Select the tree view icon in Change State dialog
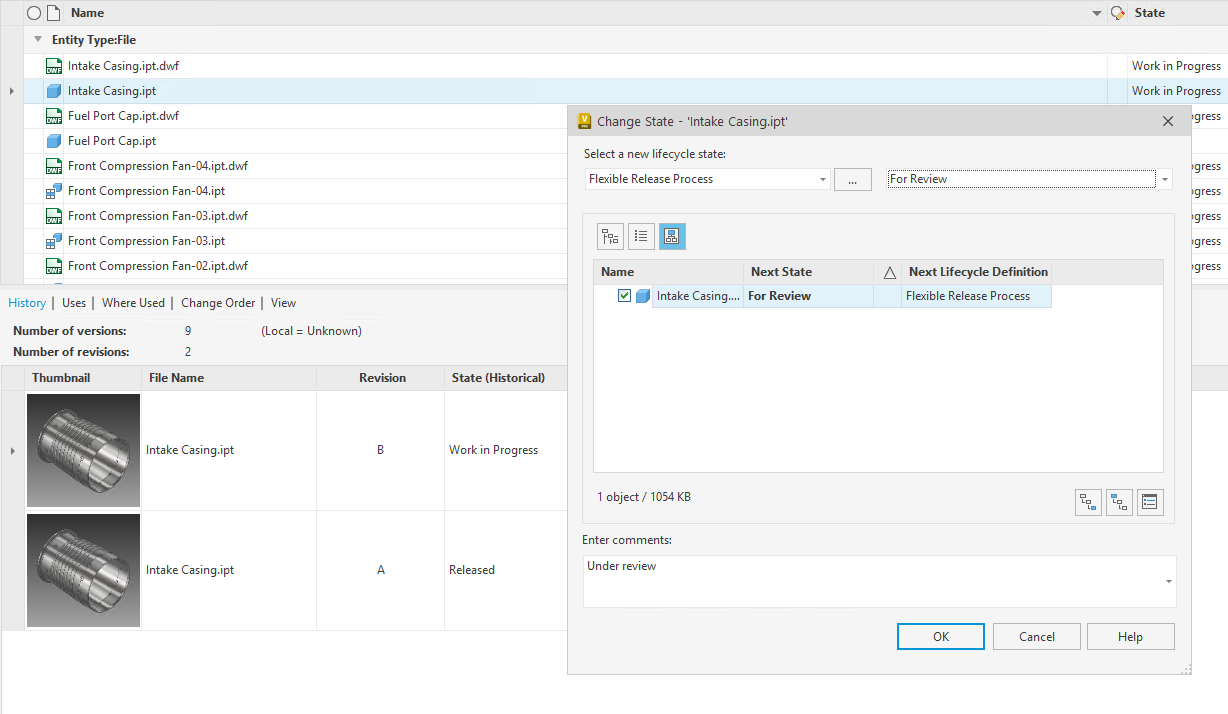1228x714 pixels. coord(610,236)
